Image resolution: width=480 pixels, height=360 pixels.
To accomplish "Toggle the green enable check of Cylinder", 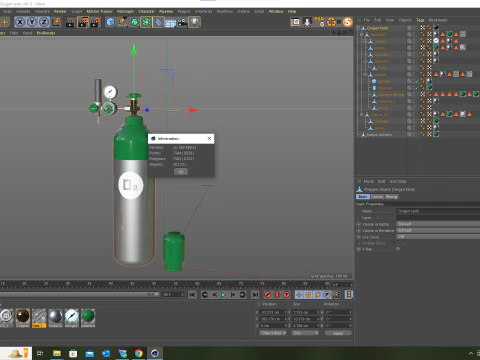I will [x=416, y=88].
